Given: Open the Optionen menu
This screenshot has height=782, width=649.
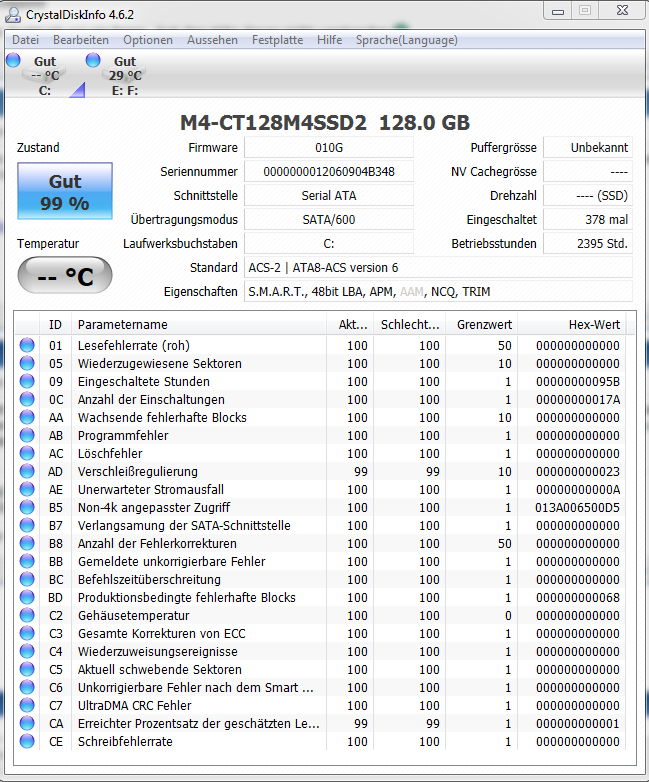Looking at the screenshot, I should click(148, 40).
